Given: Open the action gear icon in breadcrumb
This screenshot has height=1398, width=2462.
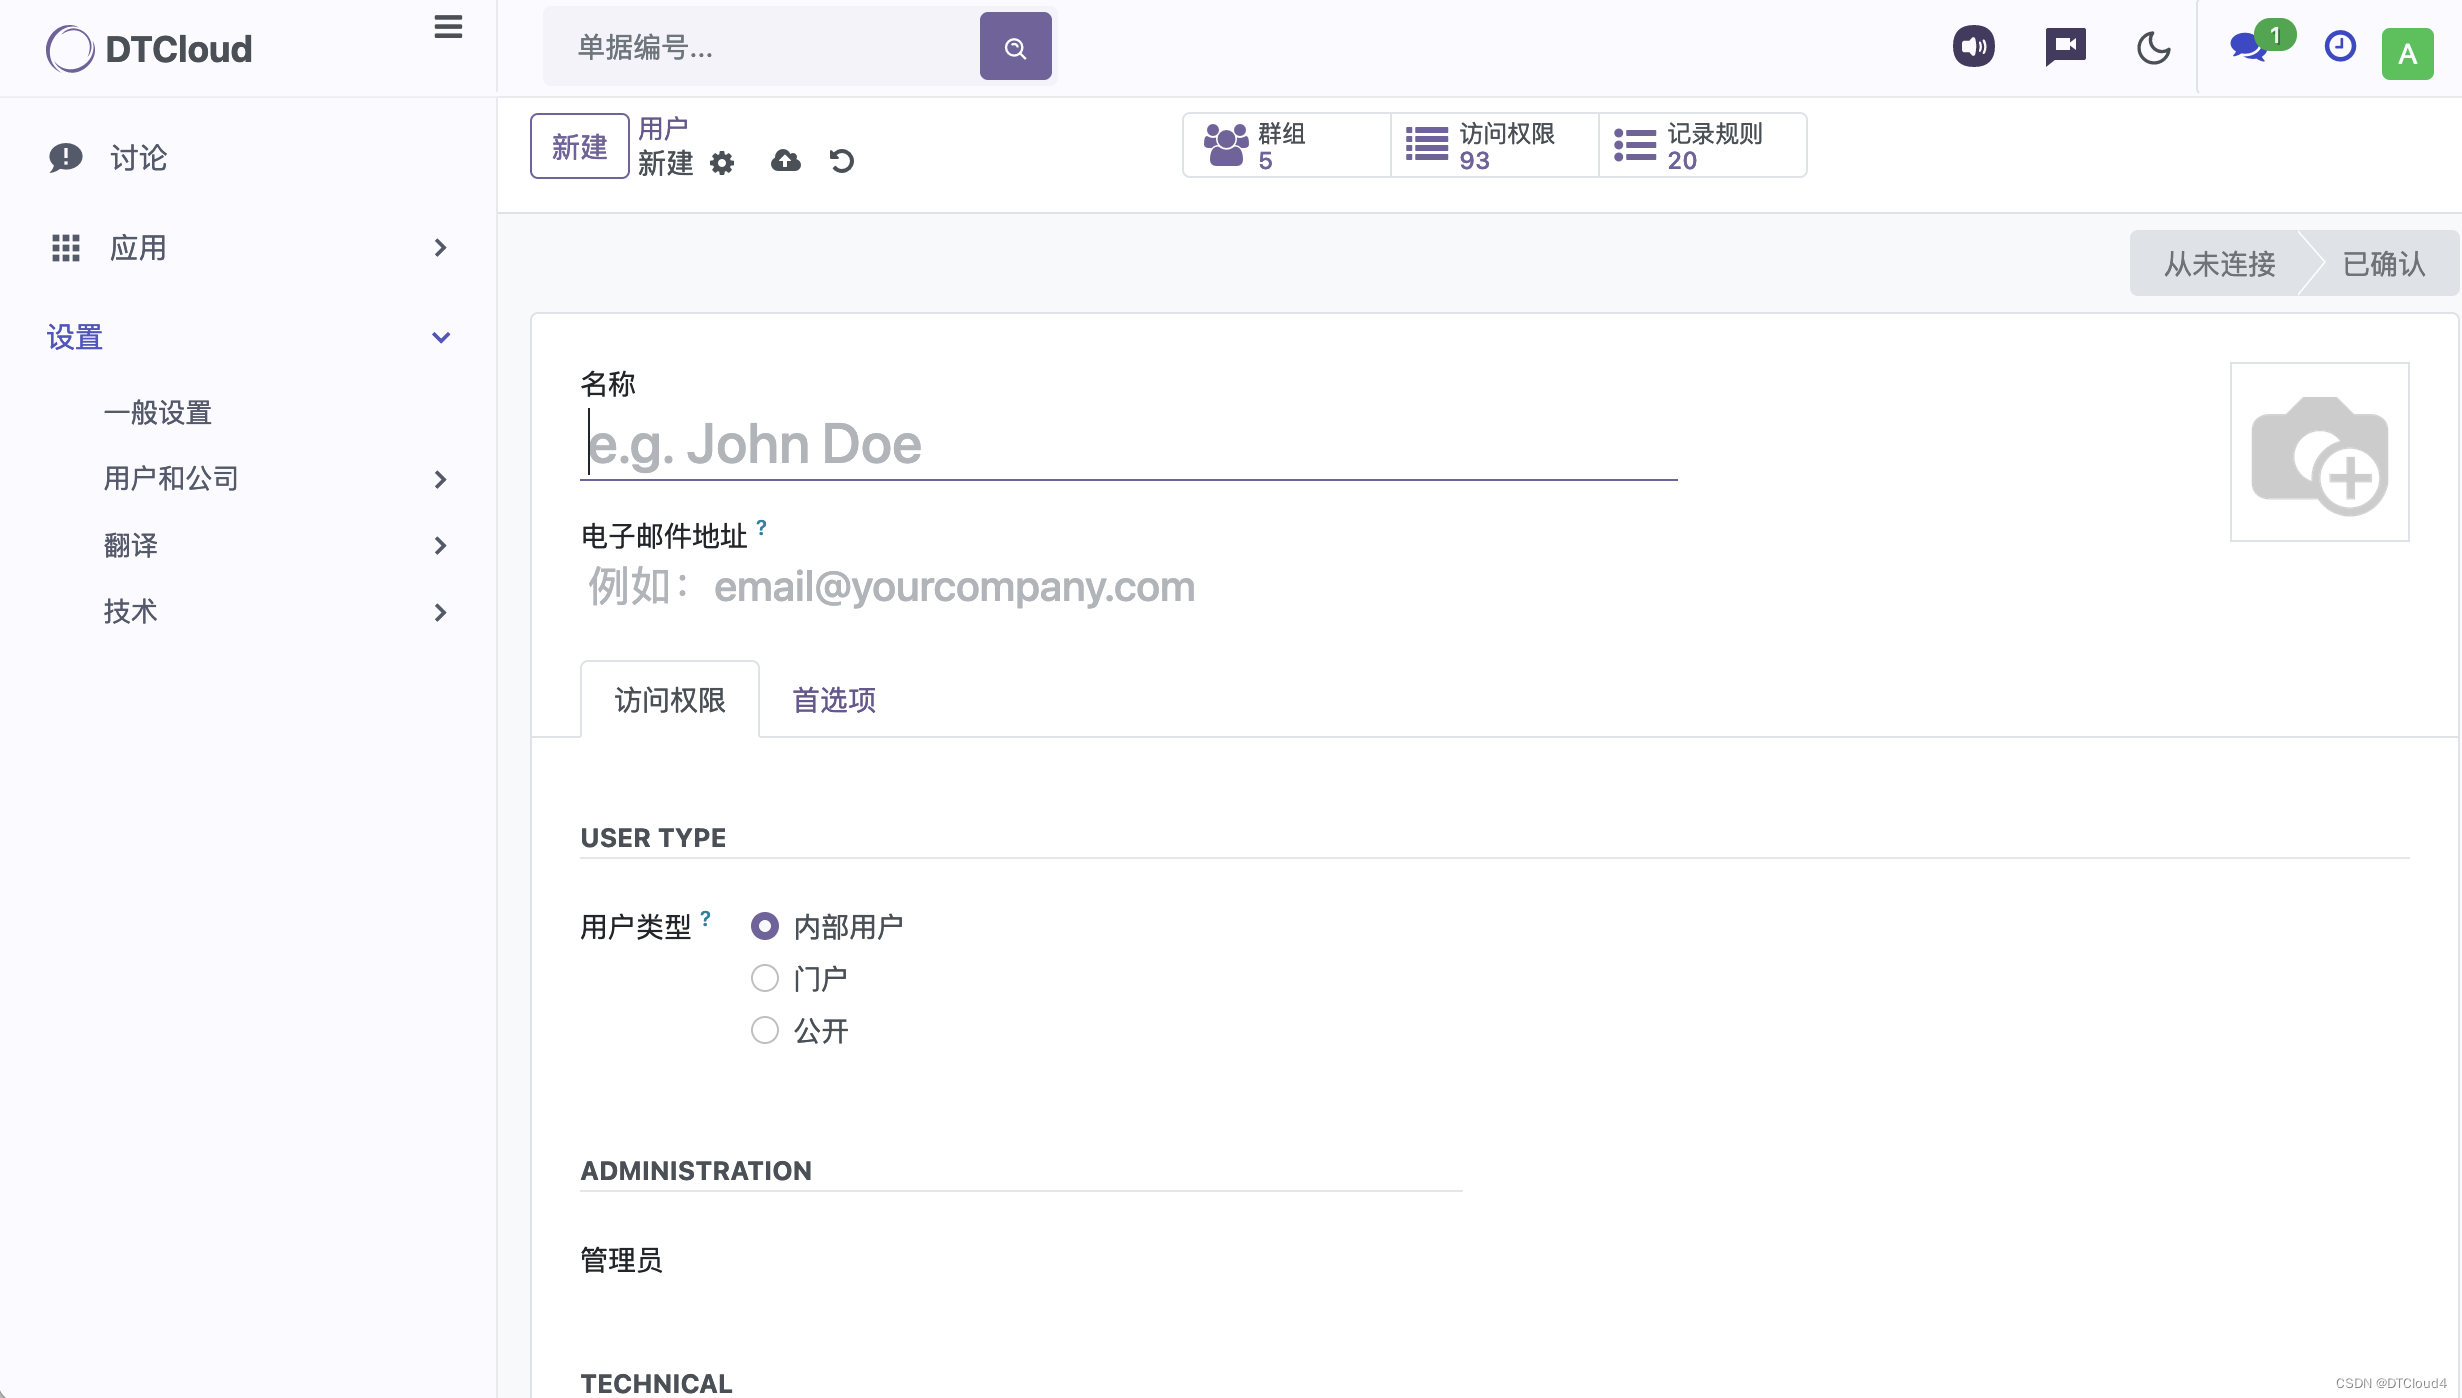Looking at the screenshot, I should coord(722,163).
